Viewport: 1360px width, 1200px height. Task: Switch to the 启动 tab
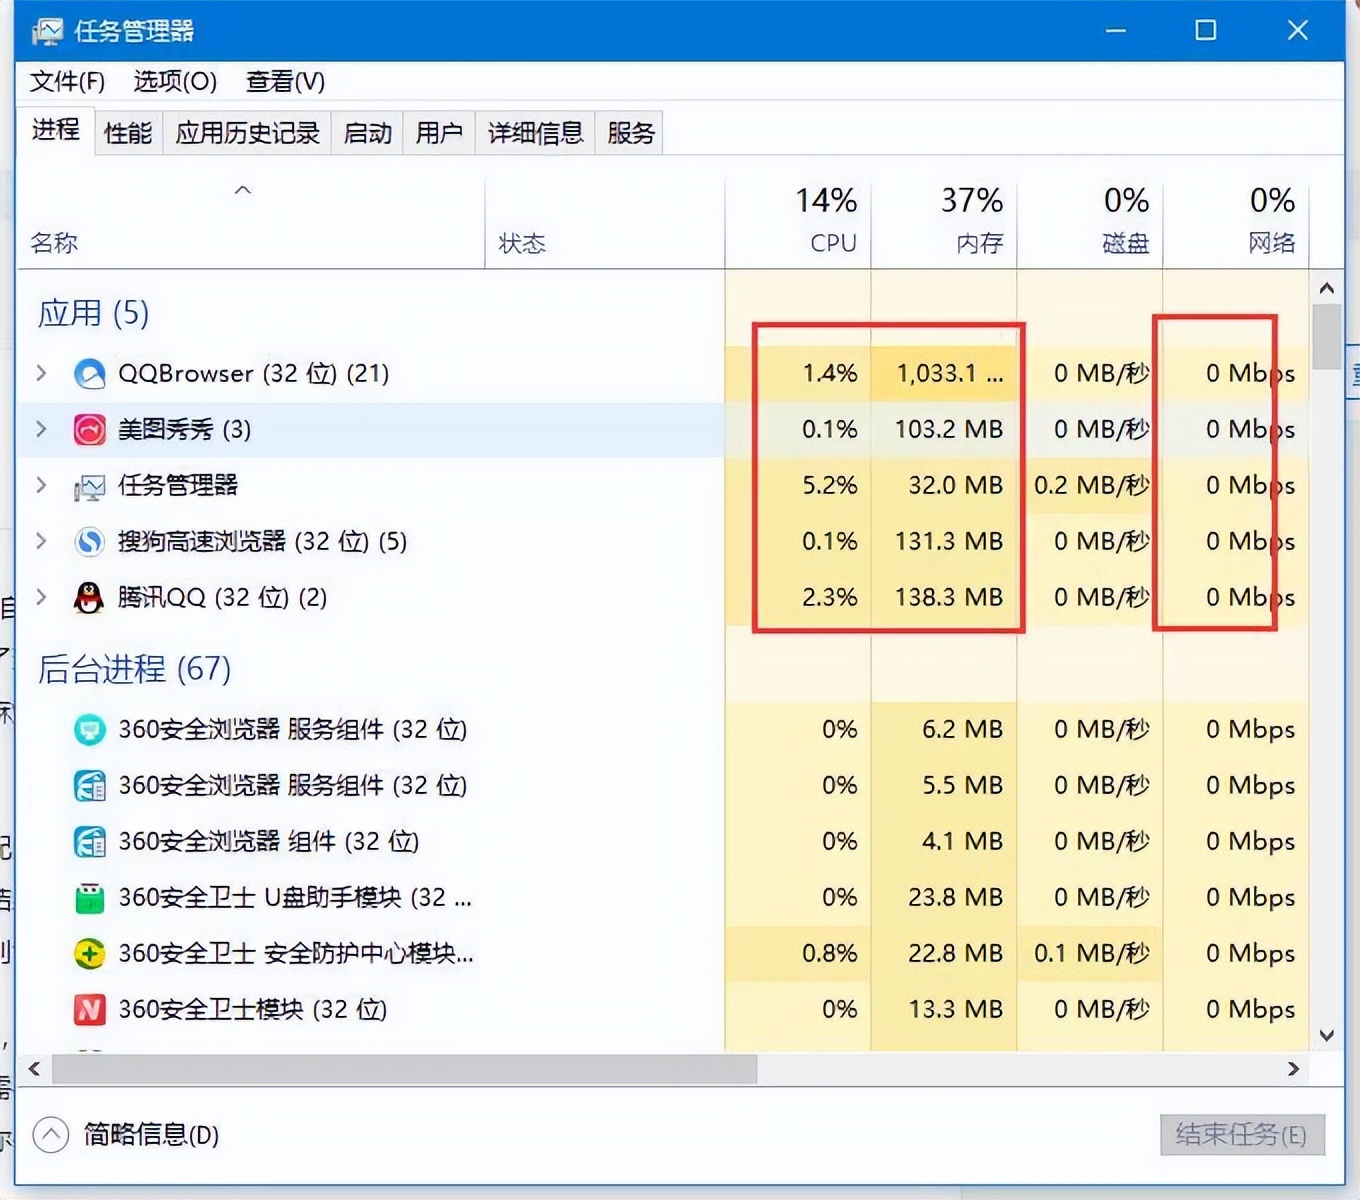click(x=367, y=133)
